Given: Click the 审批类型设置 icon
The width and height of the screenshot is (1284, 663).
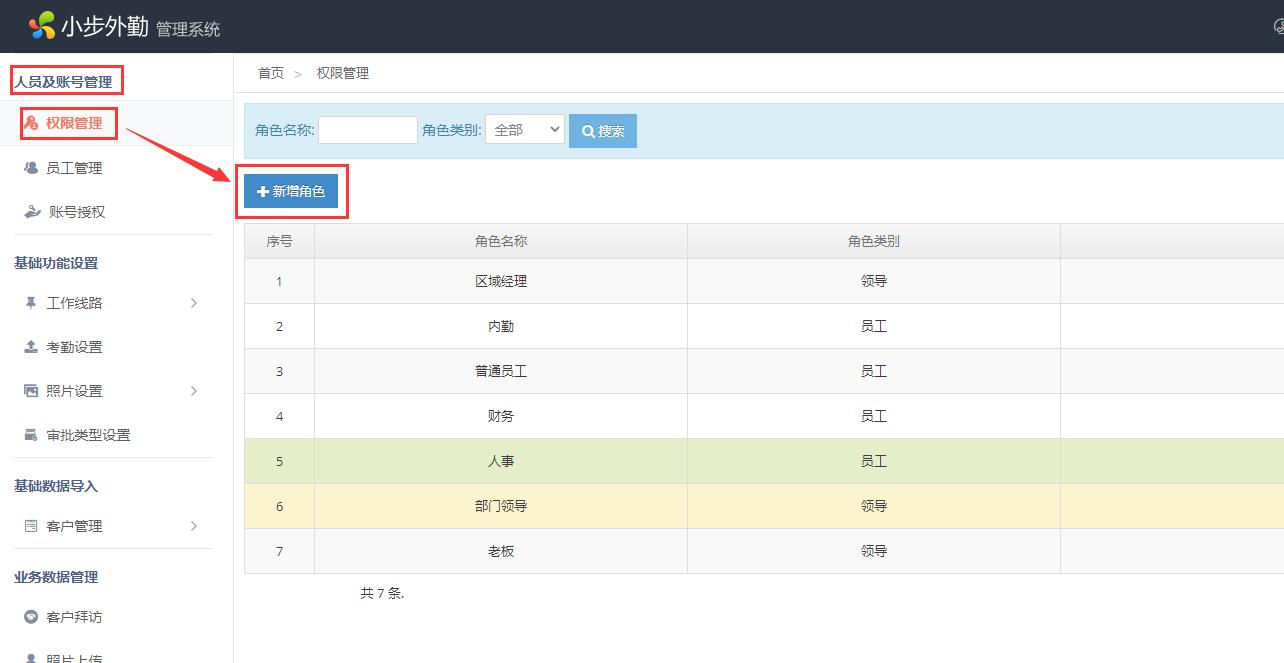Looking at the screenshot, I should point(31,435).
